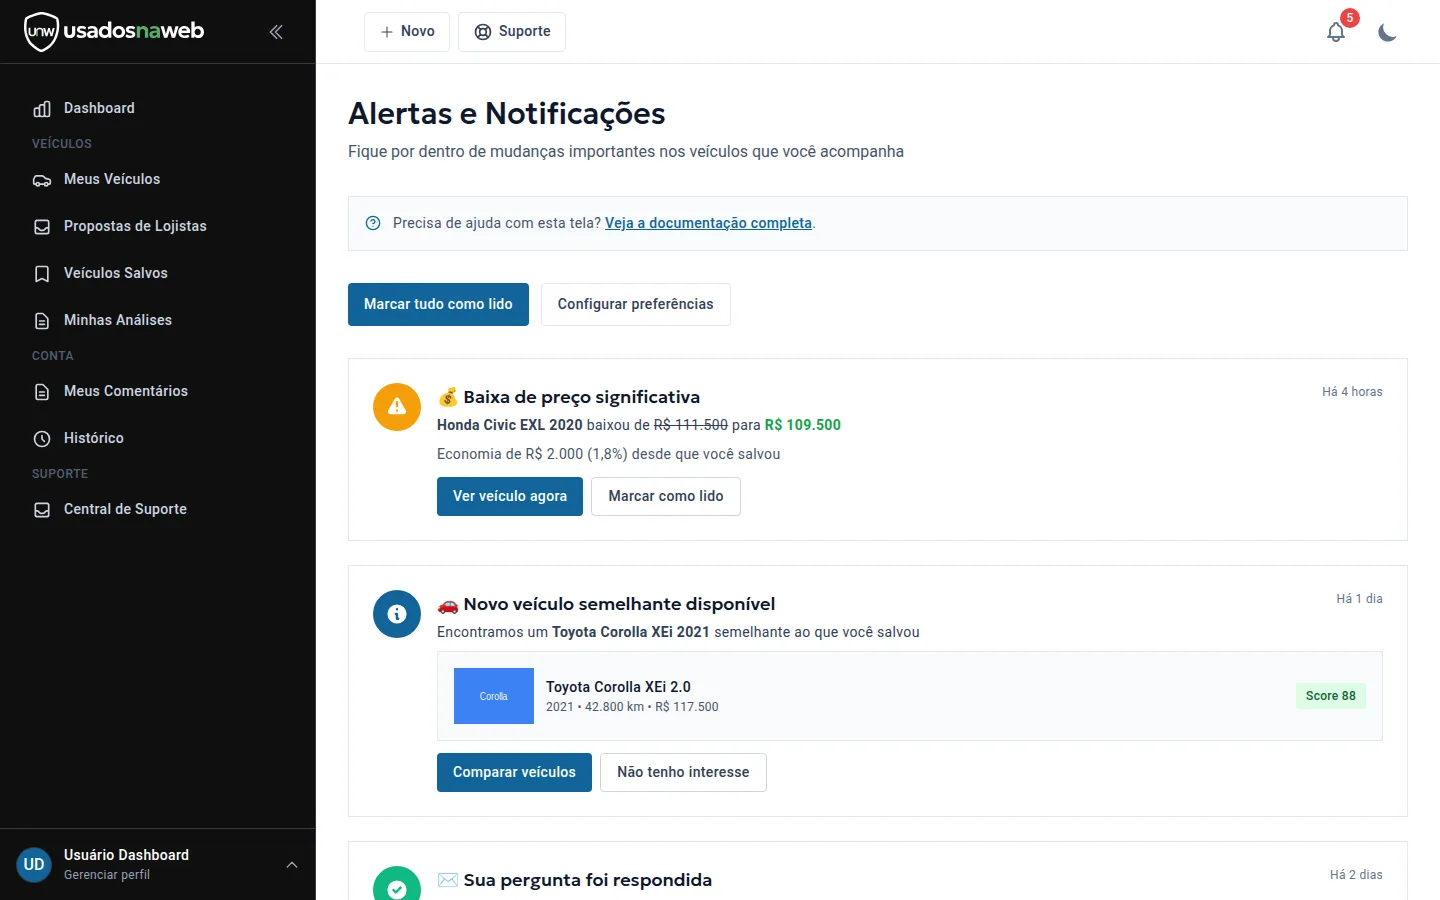Click the Há 2 dias timestamp
Screen dimensions: 1440x900
(1356, 875)
